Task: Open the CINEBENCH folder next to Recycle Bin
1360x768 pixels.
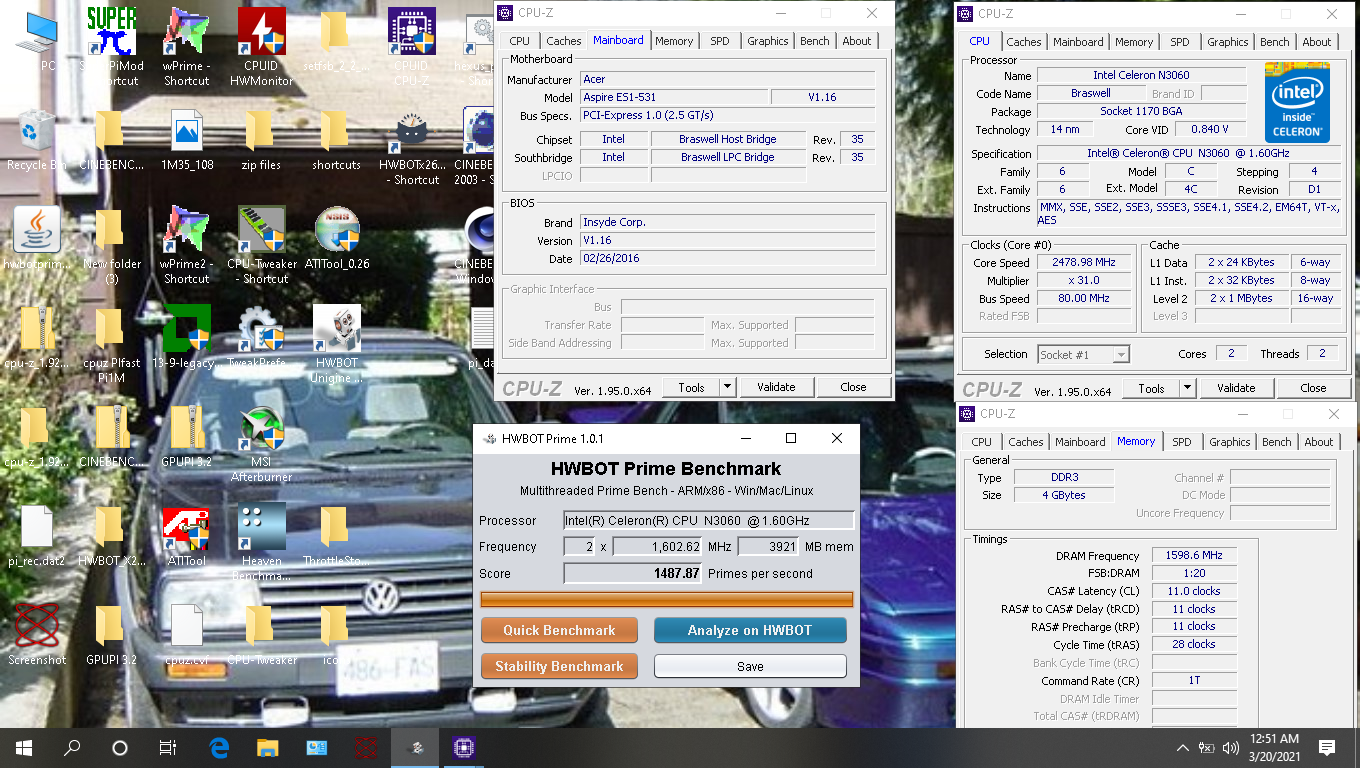Action: point(112,140)
